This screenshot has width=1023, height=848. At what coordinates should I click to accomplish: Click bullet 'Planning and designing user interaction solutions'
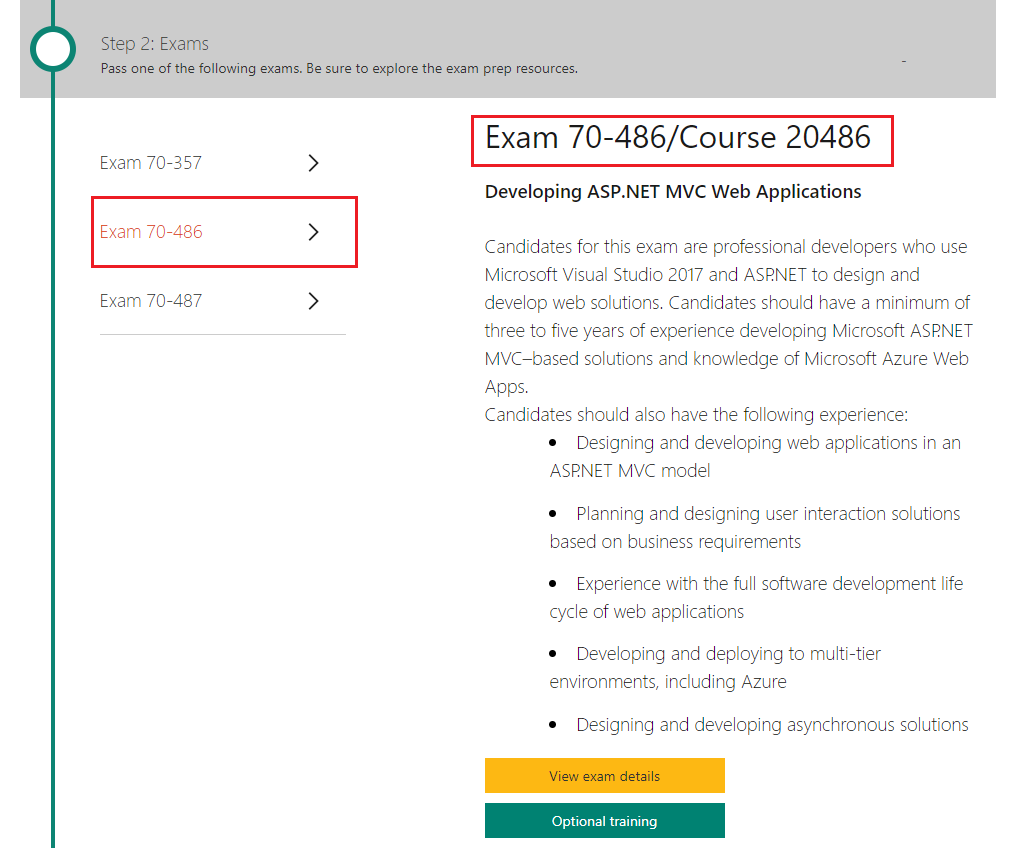[768, 514]
